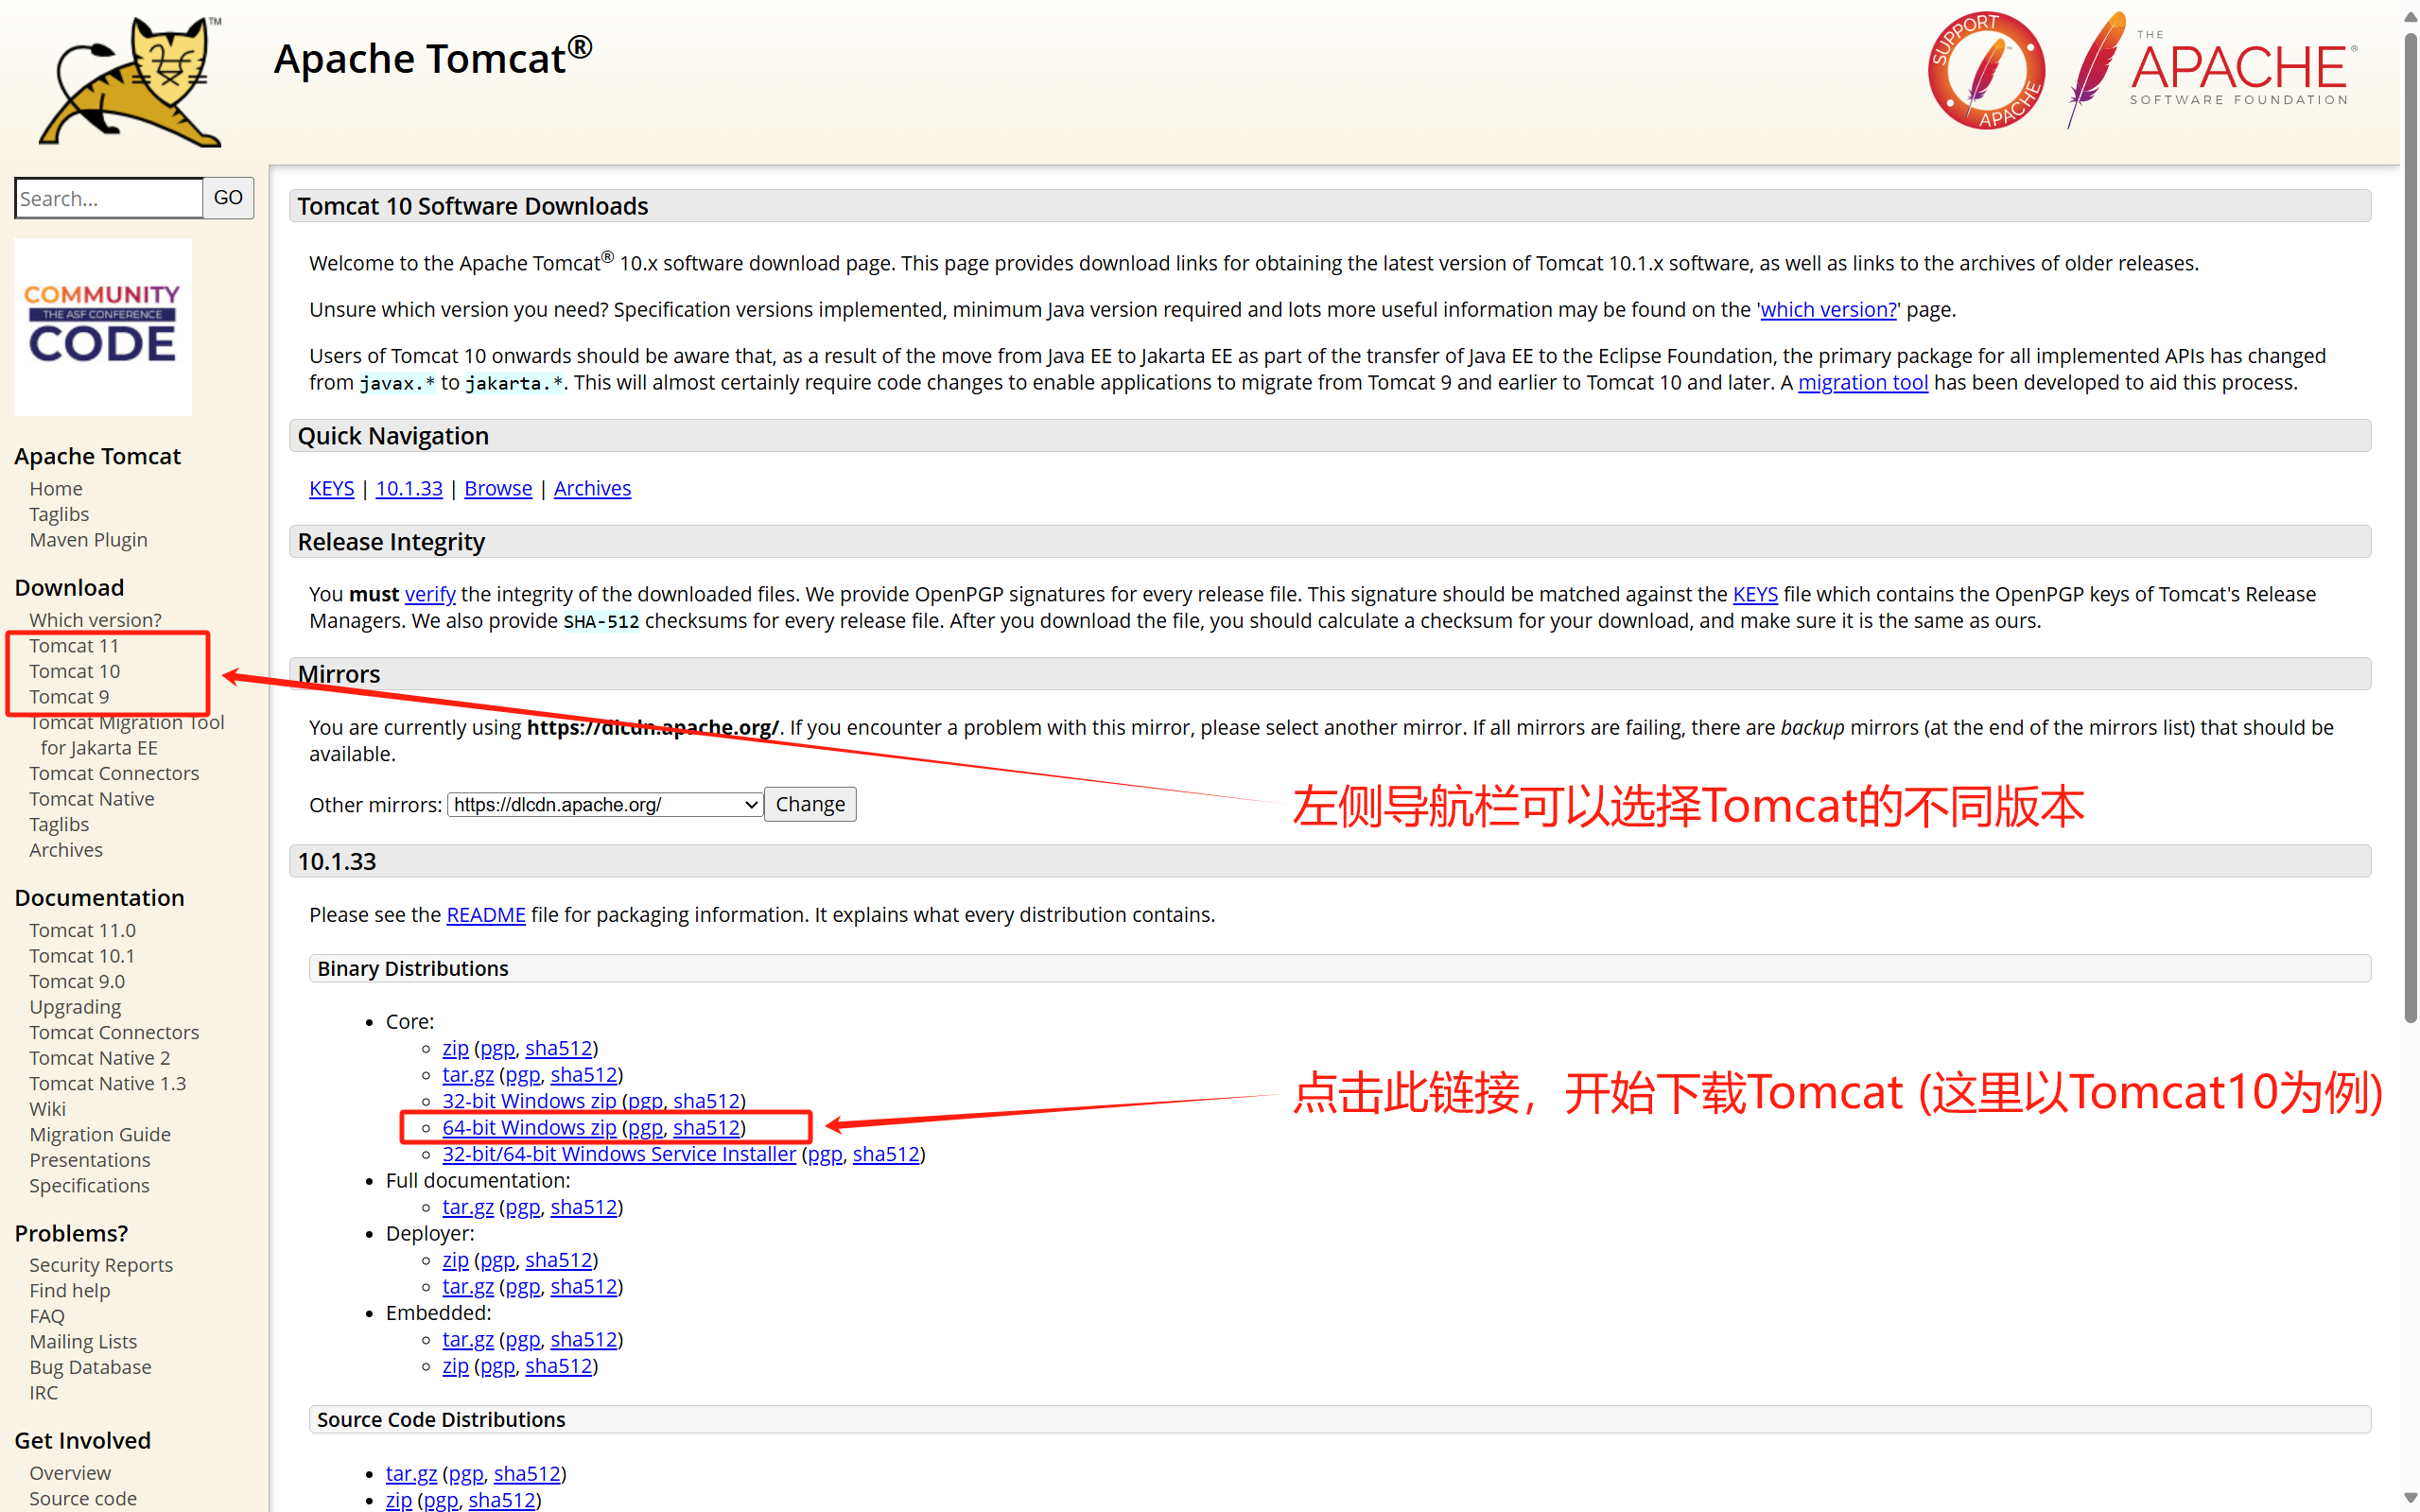This screenshot has width=2420, height=1512.
Task: Click the Apache Software Foundation feather logo
Action: (x=2211, y=70)
